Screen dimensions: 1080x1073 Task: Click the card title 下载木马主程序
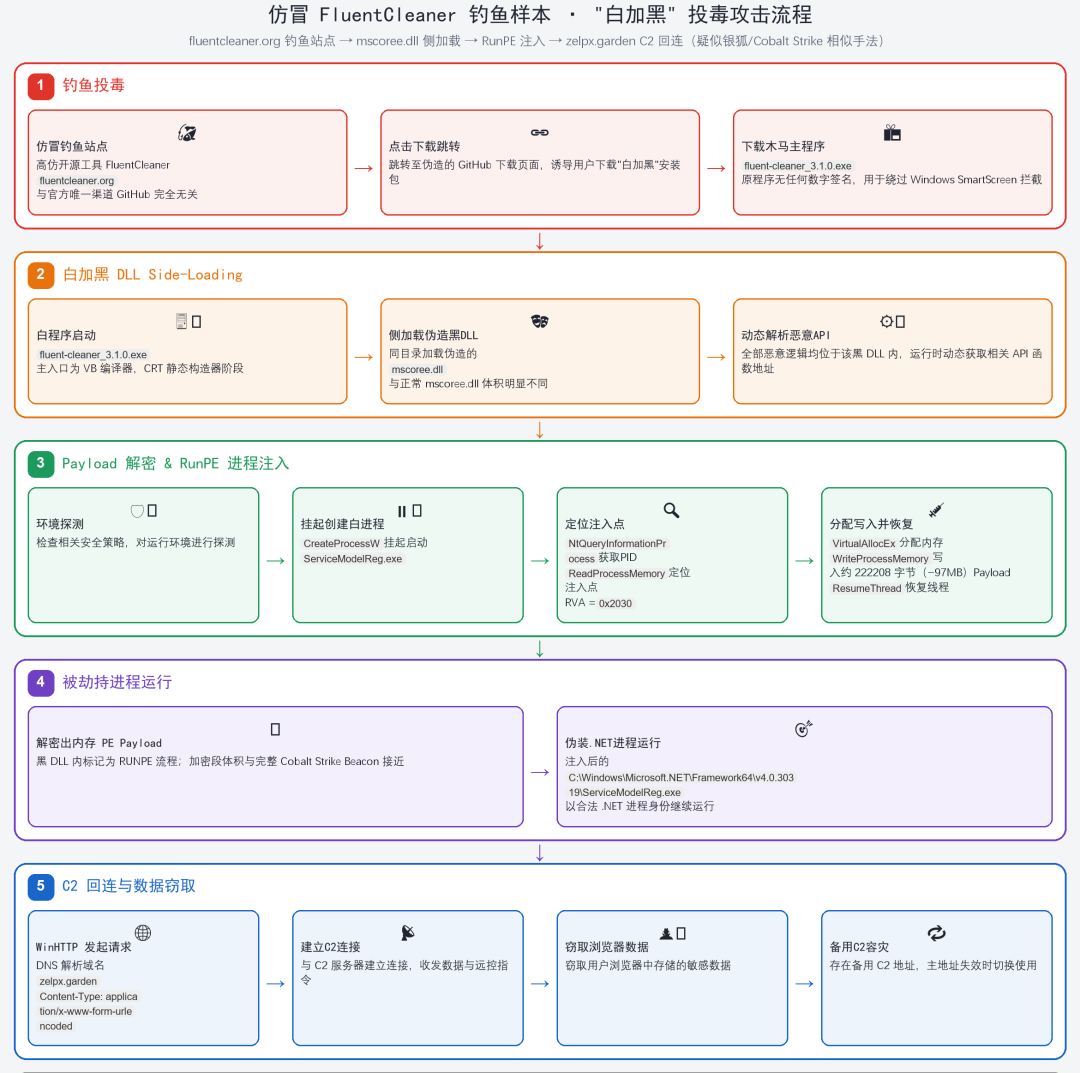point(783,147)
